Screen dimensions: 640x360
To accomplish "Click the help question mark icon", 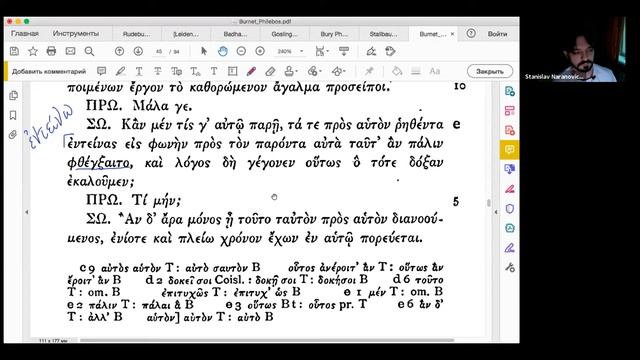I will (471, 33).
